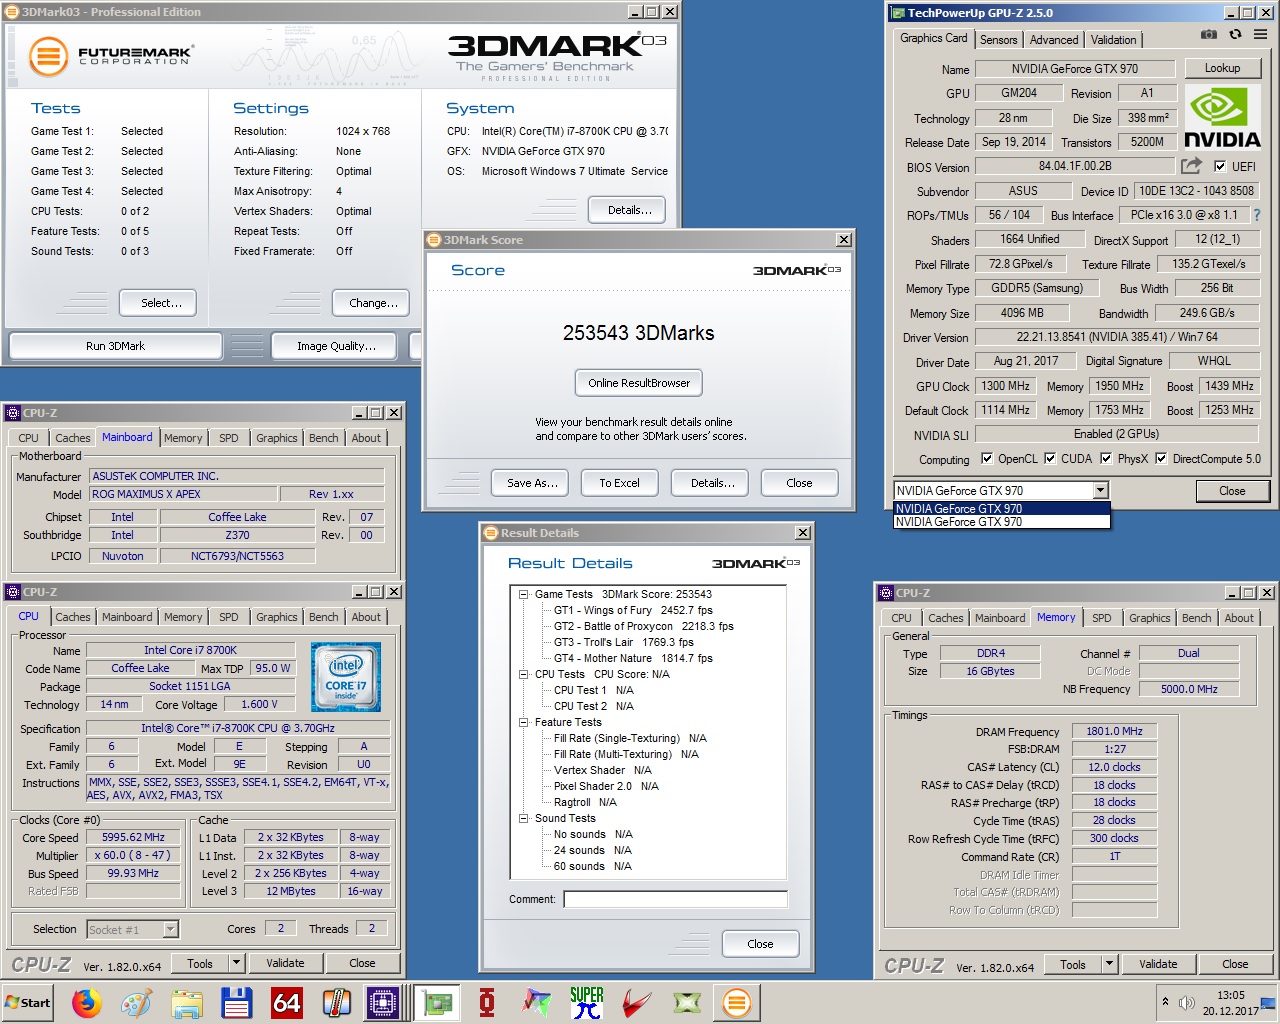1280x1024 pixels.
Task: Collapse the Game Tests tree node
Action: [x=523, y=594]
